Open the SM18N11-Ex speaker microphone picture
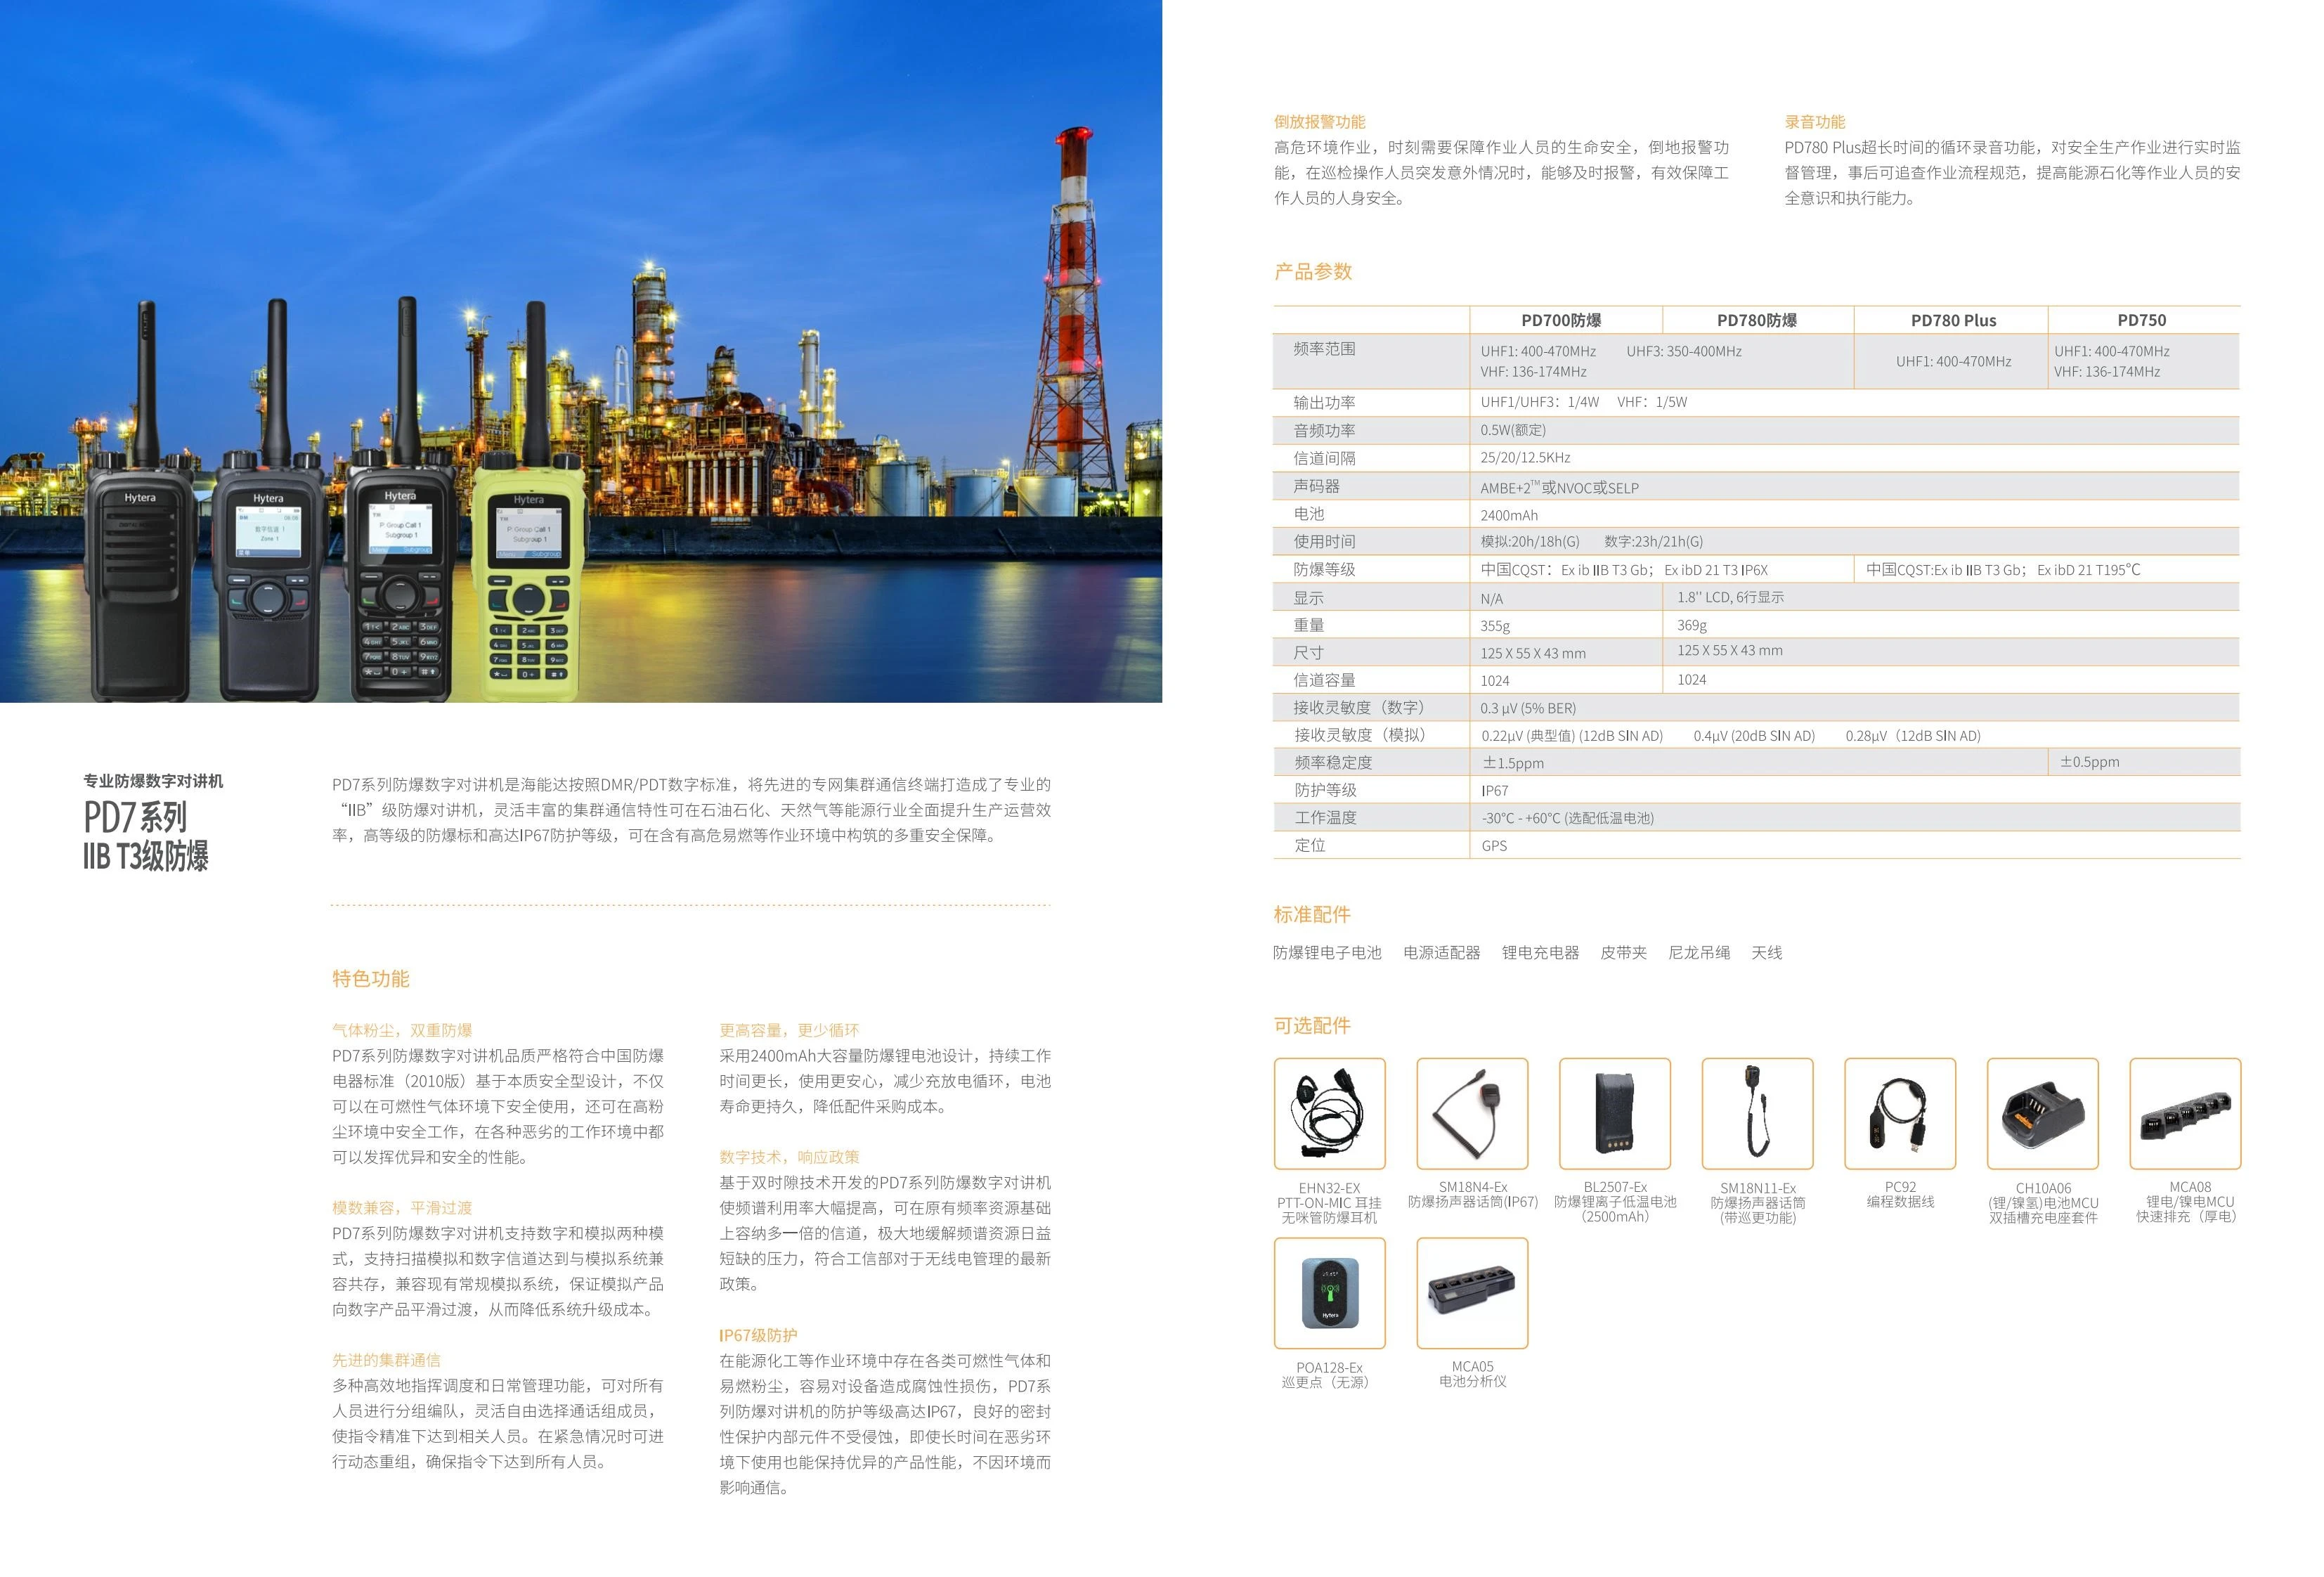 (1757, 1113)
